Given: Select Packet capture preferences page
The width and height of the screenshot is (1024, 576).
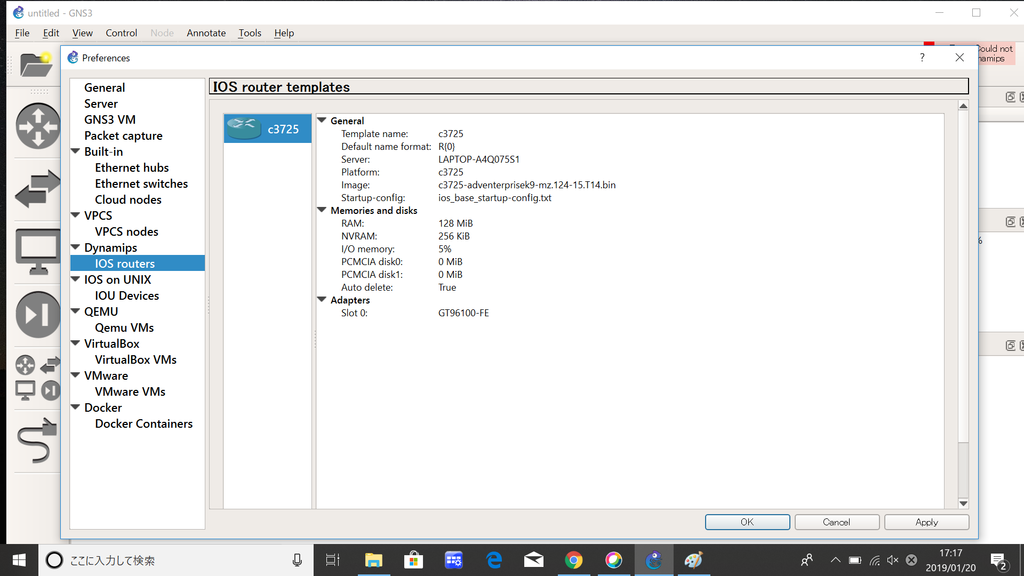Looking at the screenshot, I should [x=123, y=136].
